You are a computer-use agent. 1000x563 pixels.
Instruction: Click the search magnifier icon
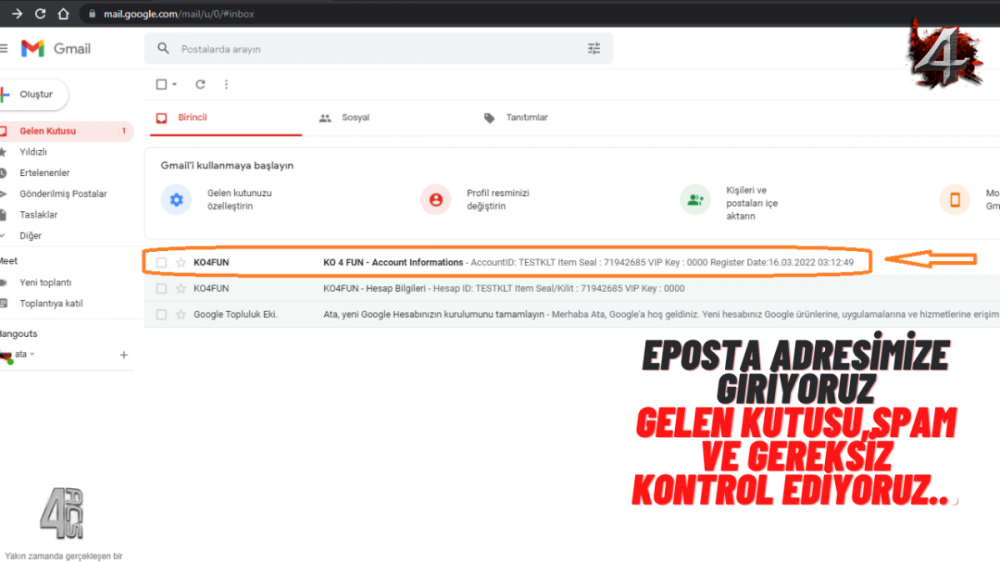point(163,48)
